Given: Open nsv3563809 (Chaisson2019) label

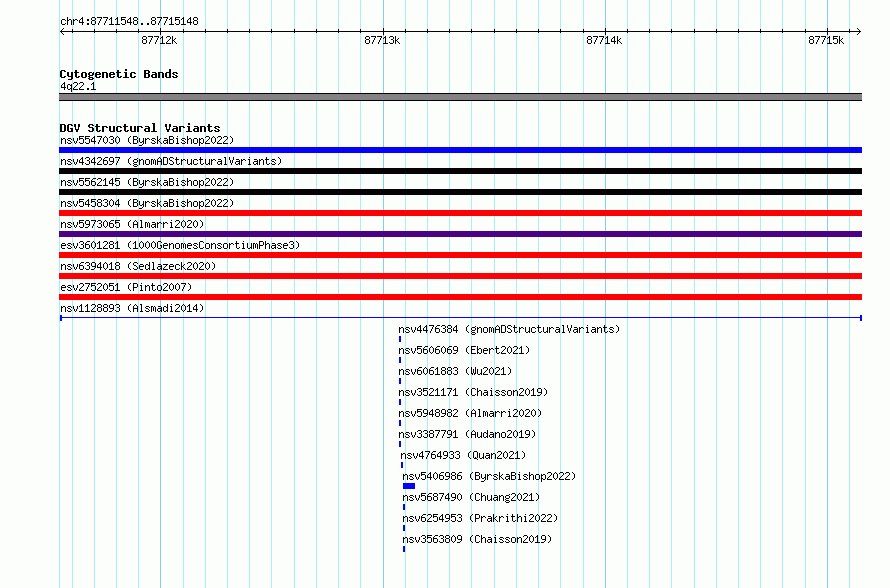Looking at the screenshot, I should (477, 539).
